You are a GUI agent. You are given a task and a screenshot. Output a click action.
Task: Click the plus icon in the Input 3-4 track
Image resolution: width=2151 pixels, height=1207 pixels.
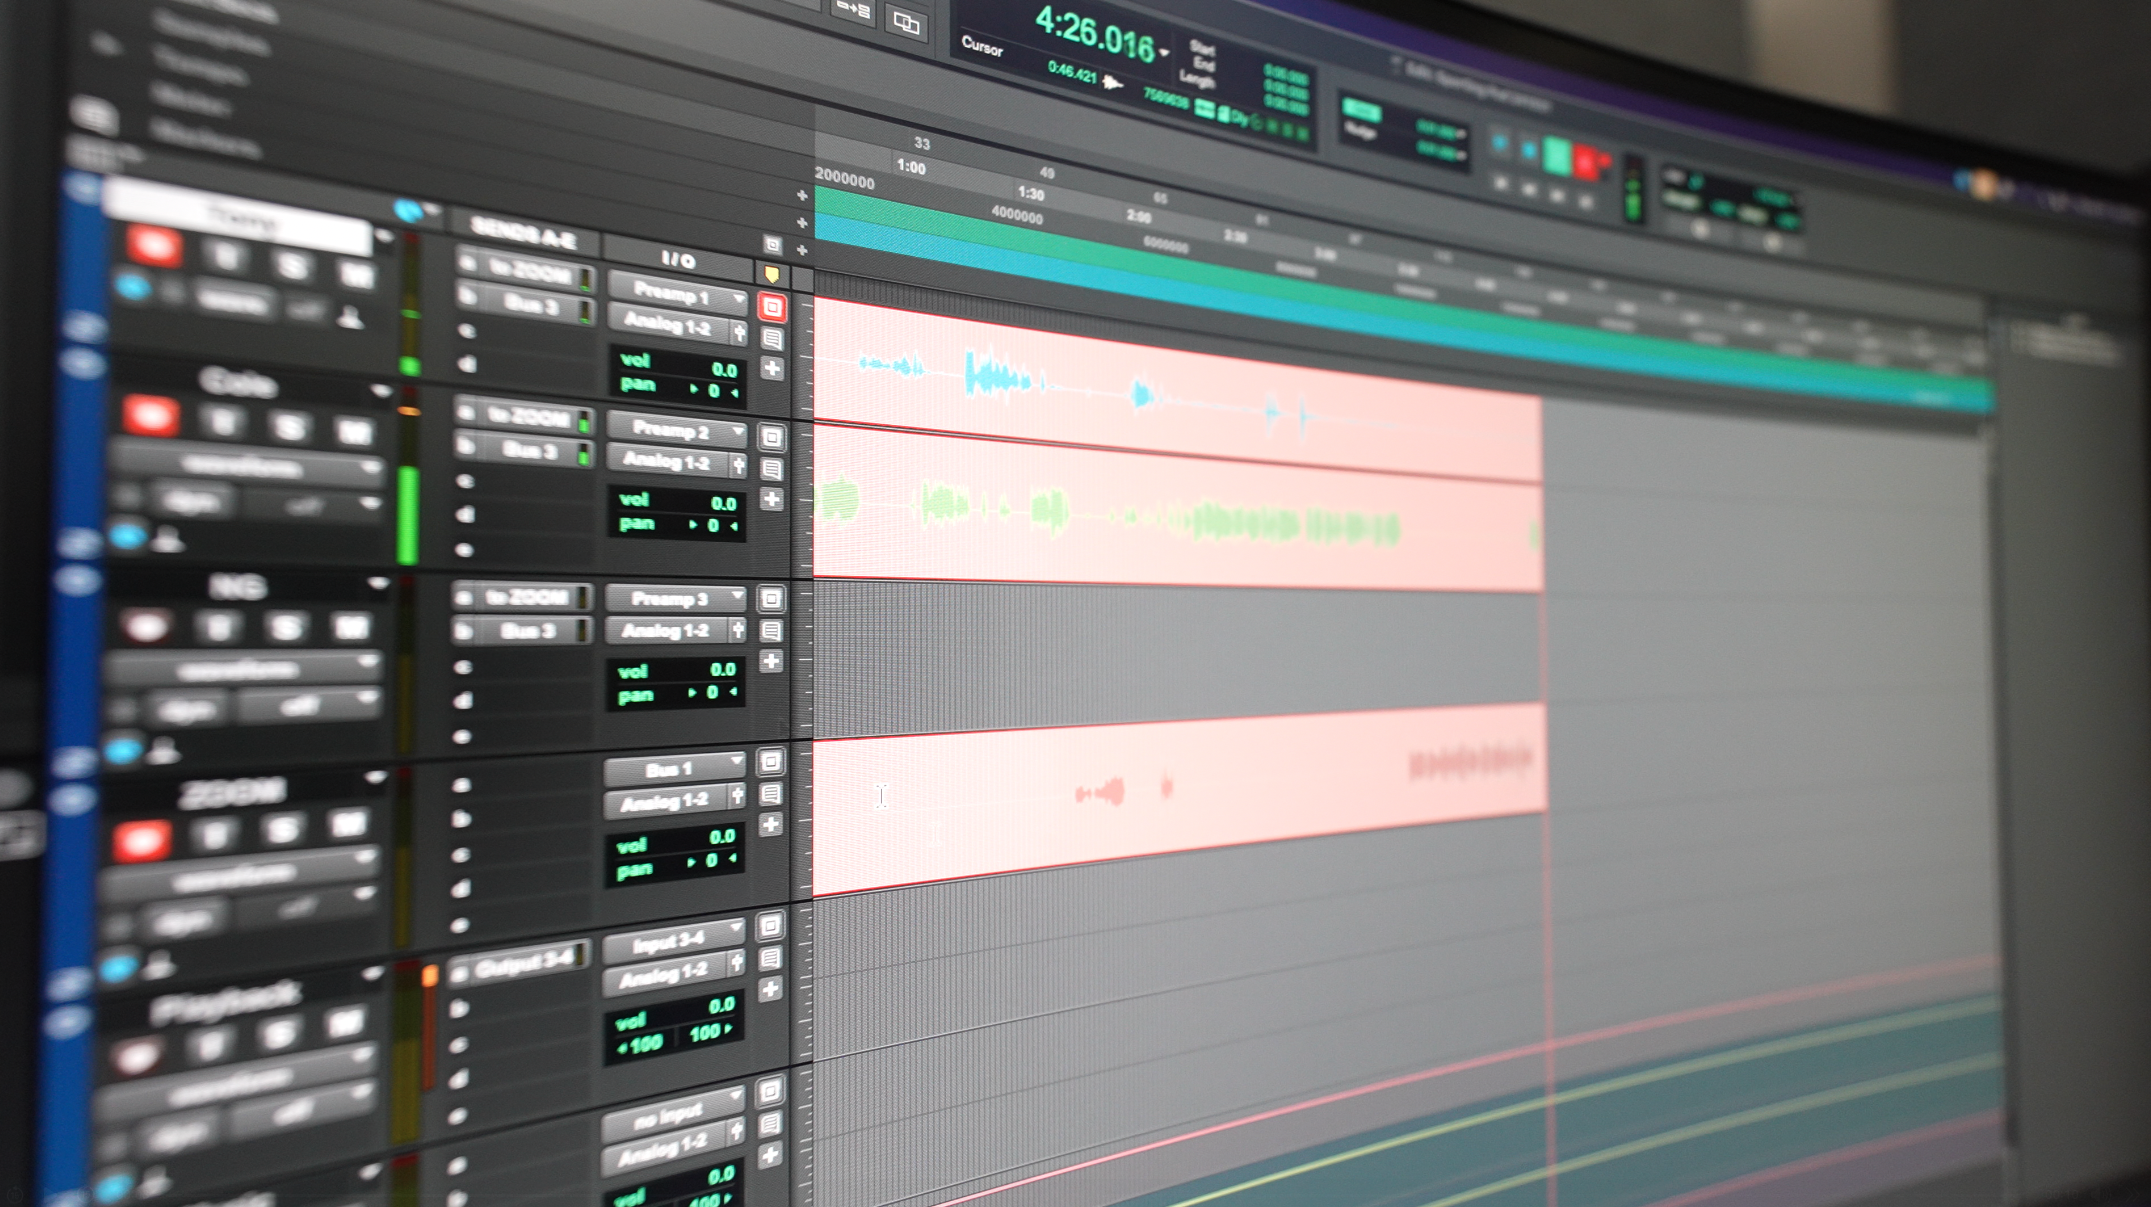click(x=770, y=990)
